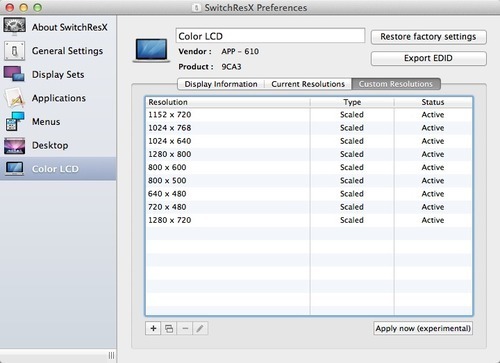Screen dimensions: 500x363
Task: Select the 1024 x 640 row
Action: (x=309, y=141)
